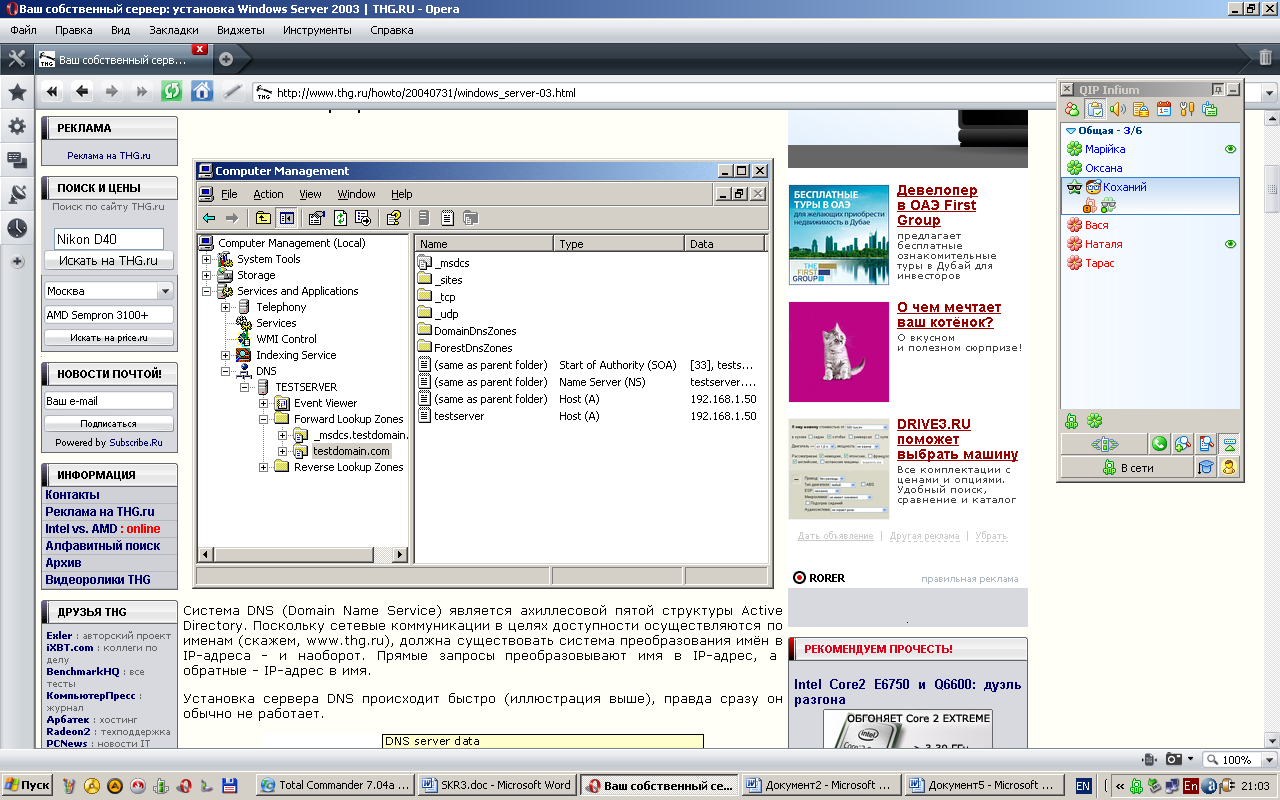Open the bookmarks star panel in the sidebar
The image size is (1280, 800).
coord(17,93)
